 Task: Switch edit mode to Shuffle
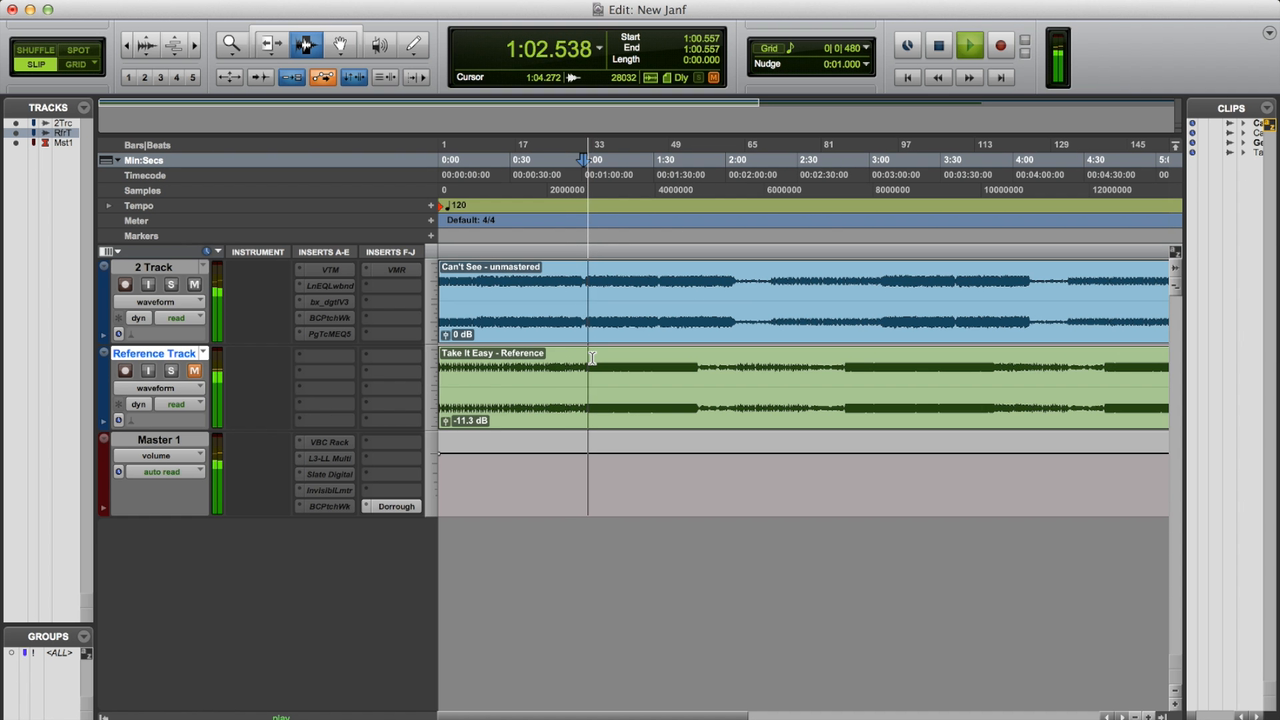click(x=36, y=50)
